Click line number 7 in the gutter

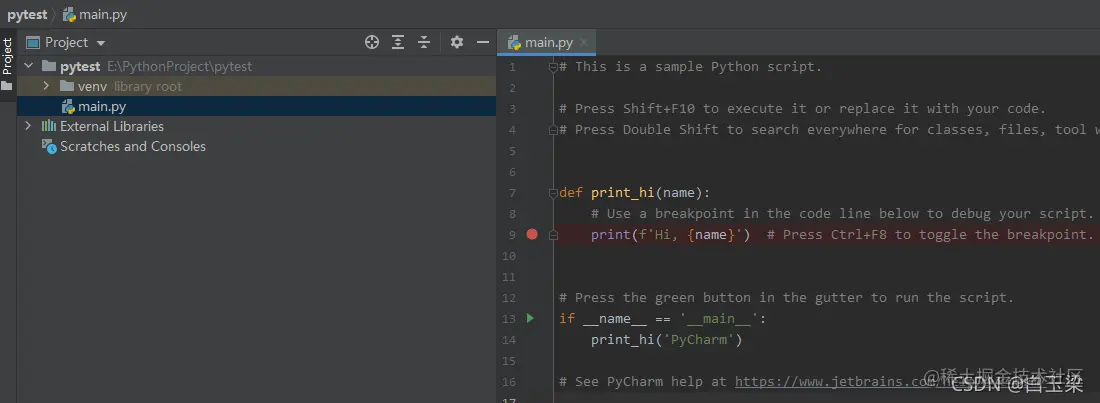pos(512,192)
